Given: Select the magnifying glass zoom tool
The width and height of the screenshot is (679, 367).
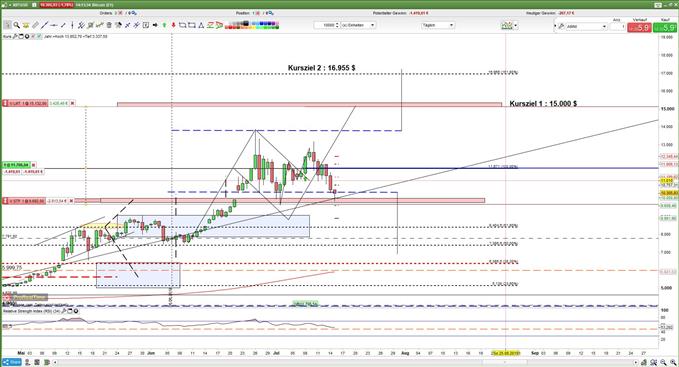Looking at the screenshot, I should pyautogui.click(x=16, y=25).
